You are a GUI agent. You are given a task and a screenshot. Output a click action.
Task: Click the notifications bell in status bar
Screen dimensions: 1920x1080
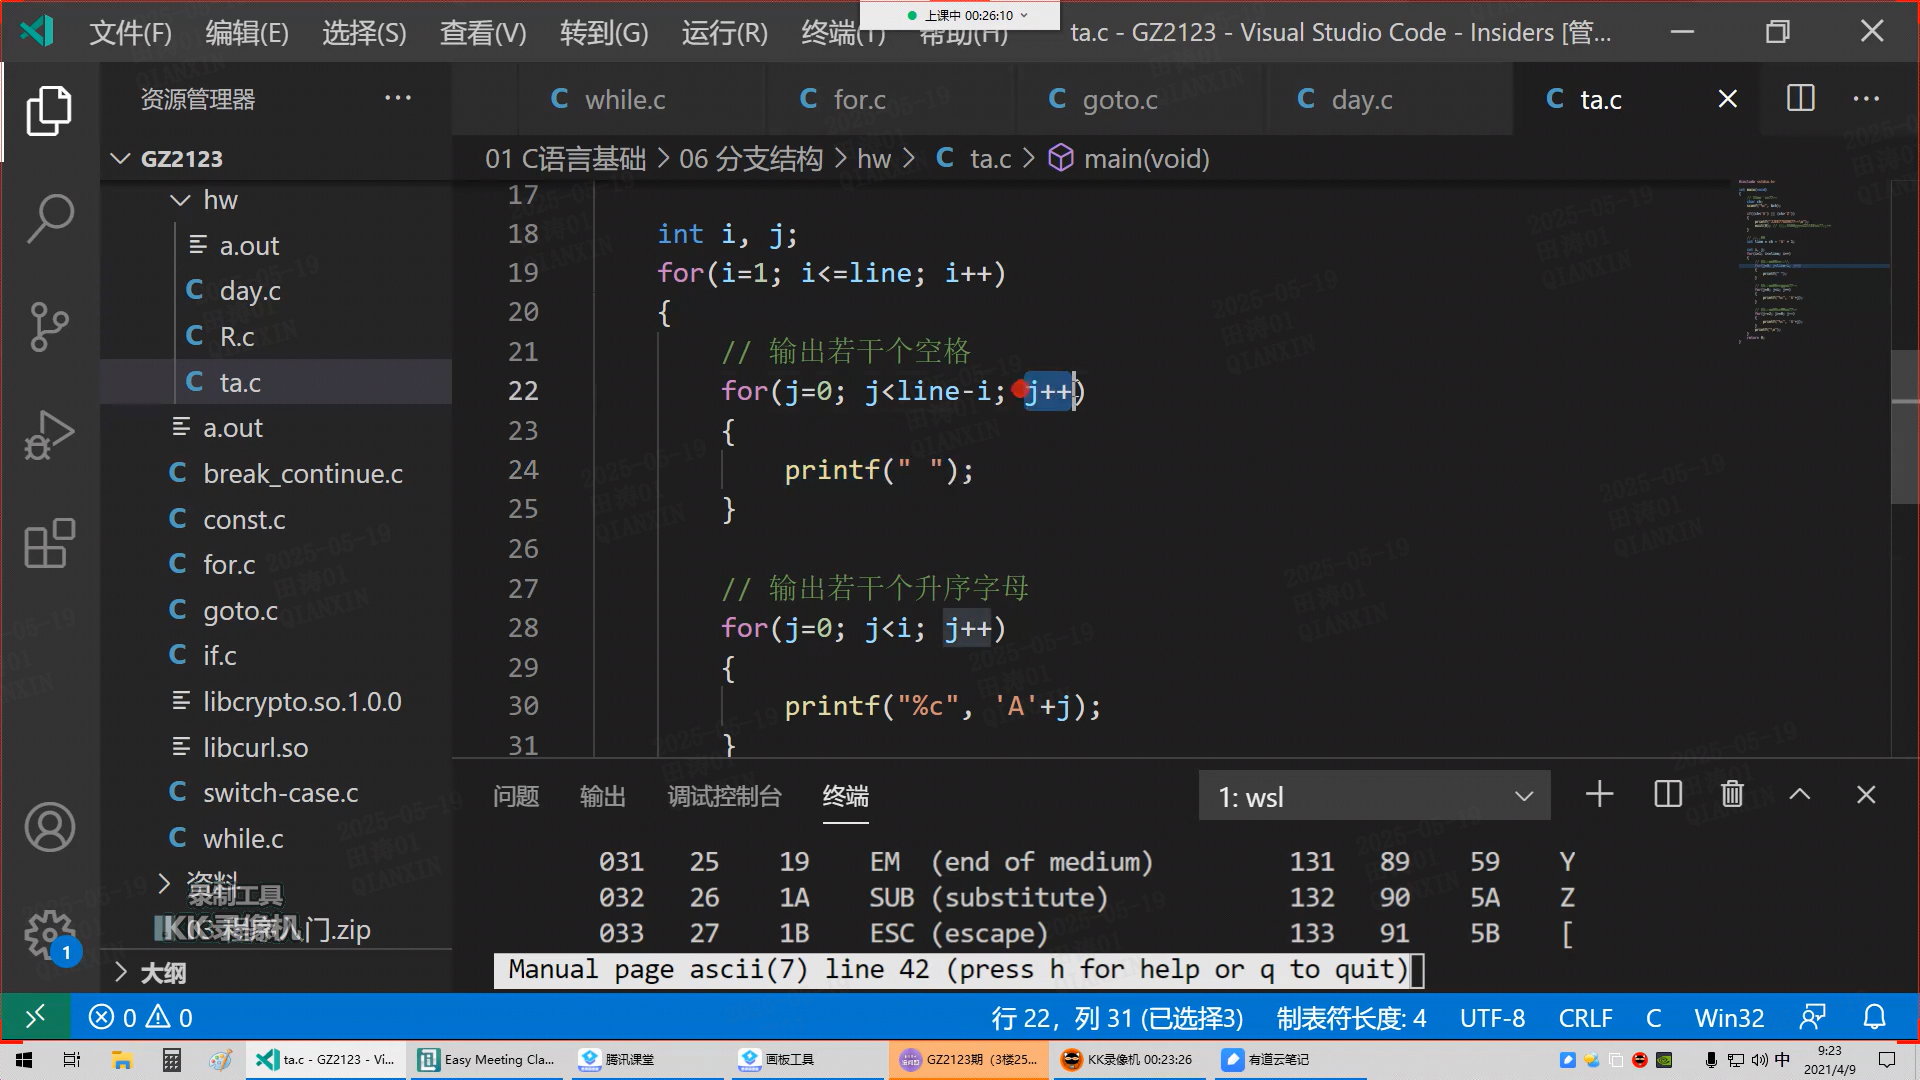tap(1874, 1018)
